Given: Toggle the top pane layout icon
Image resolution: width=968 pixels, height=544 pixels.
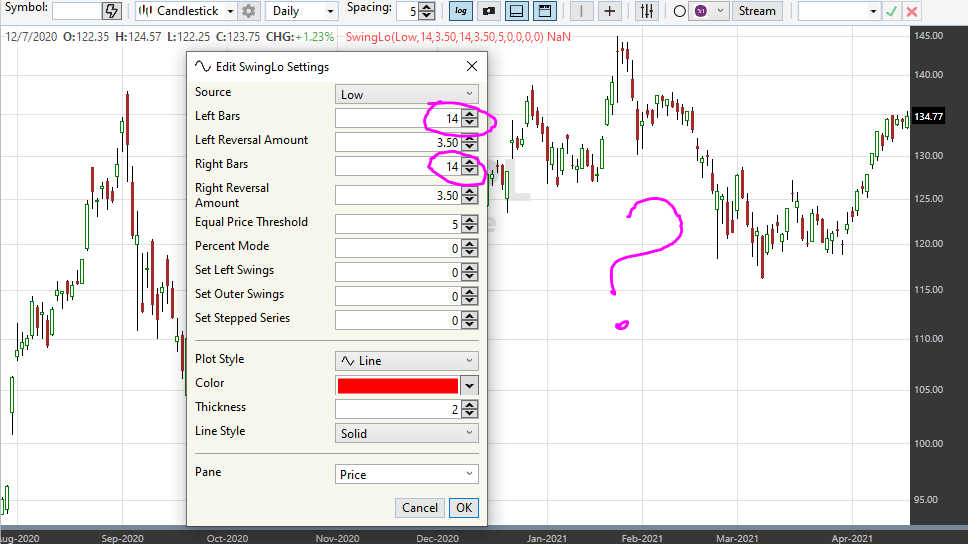Looking at the screenshot, I should pos(544,11).
